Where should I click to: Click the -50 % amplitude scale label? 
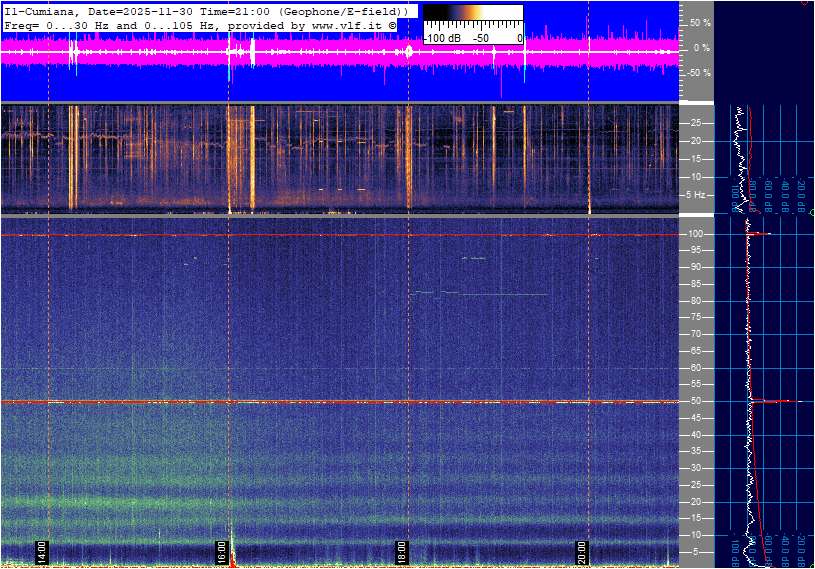coord(699,73)
